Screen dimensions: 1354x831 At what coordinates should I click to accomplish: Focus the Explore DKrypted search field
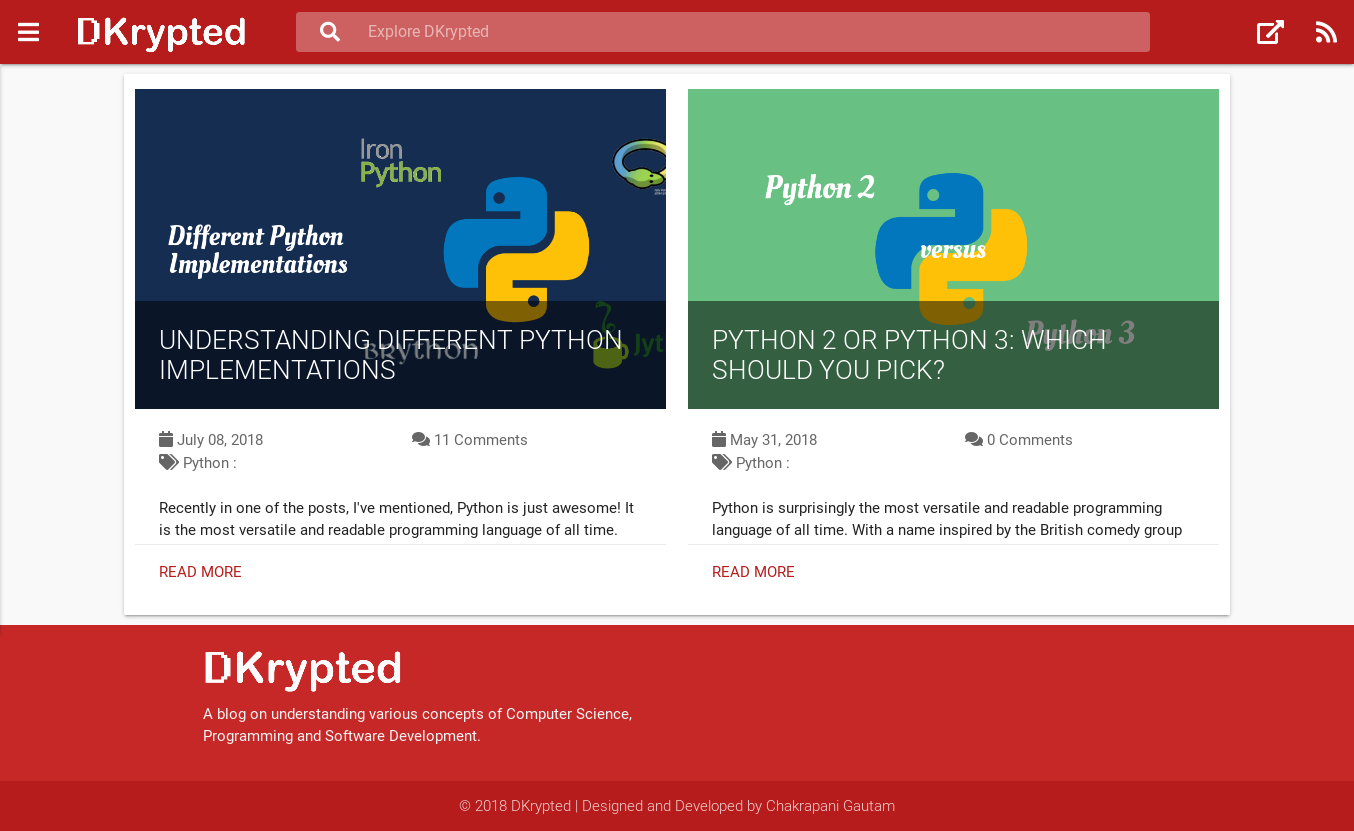[x=750, y=32]
